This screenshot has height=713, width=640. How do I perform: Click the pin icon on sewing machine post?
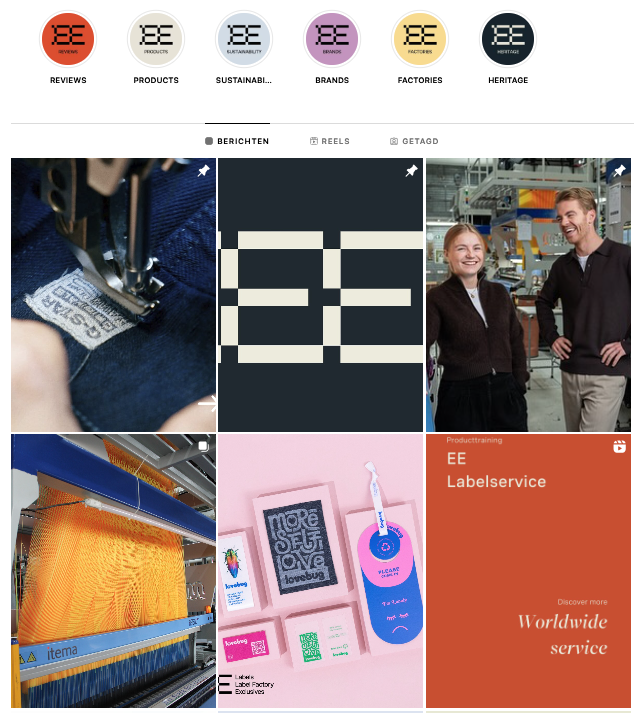tap(203, 171)
